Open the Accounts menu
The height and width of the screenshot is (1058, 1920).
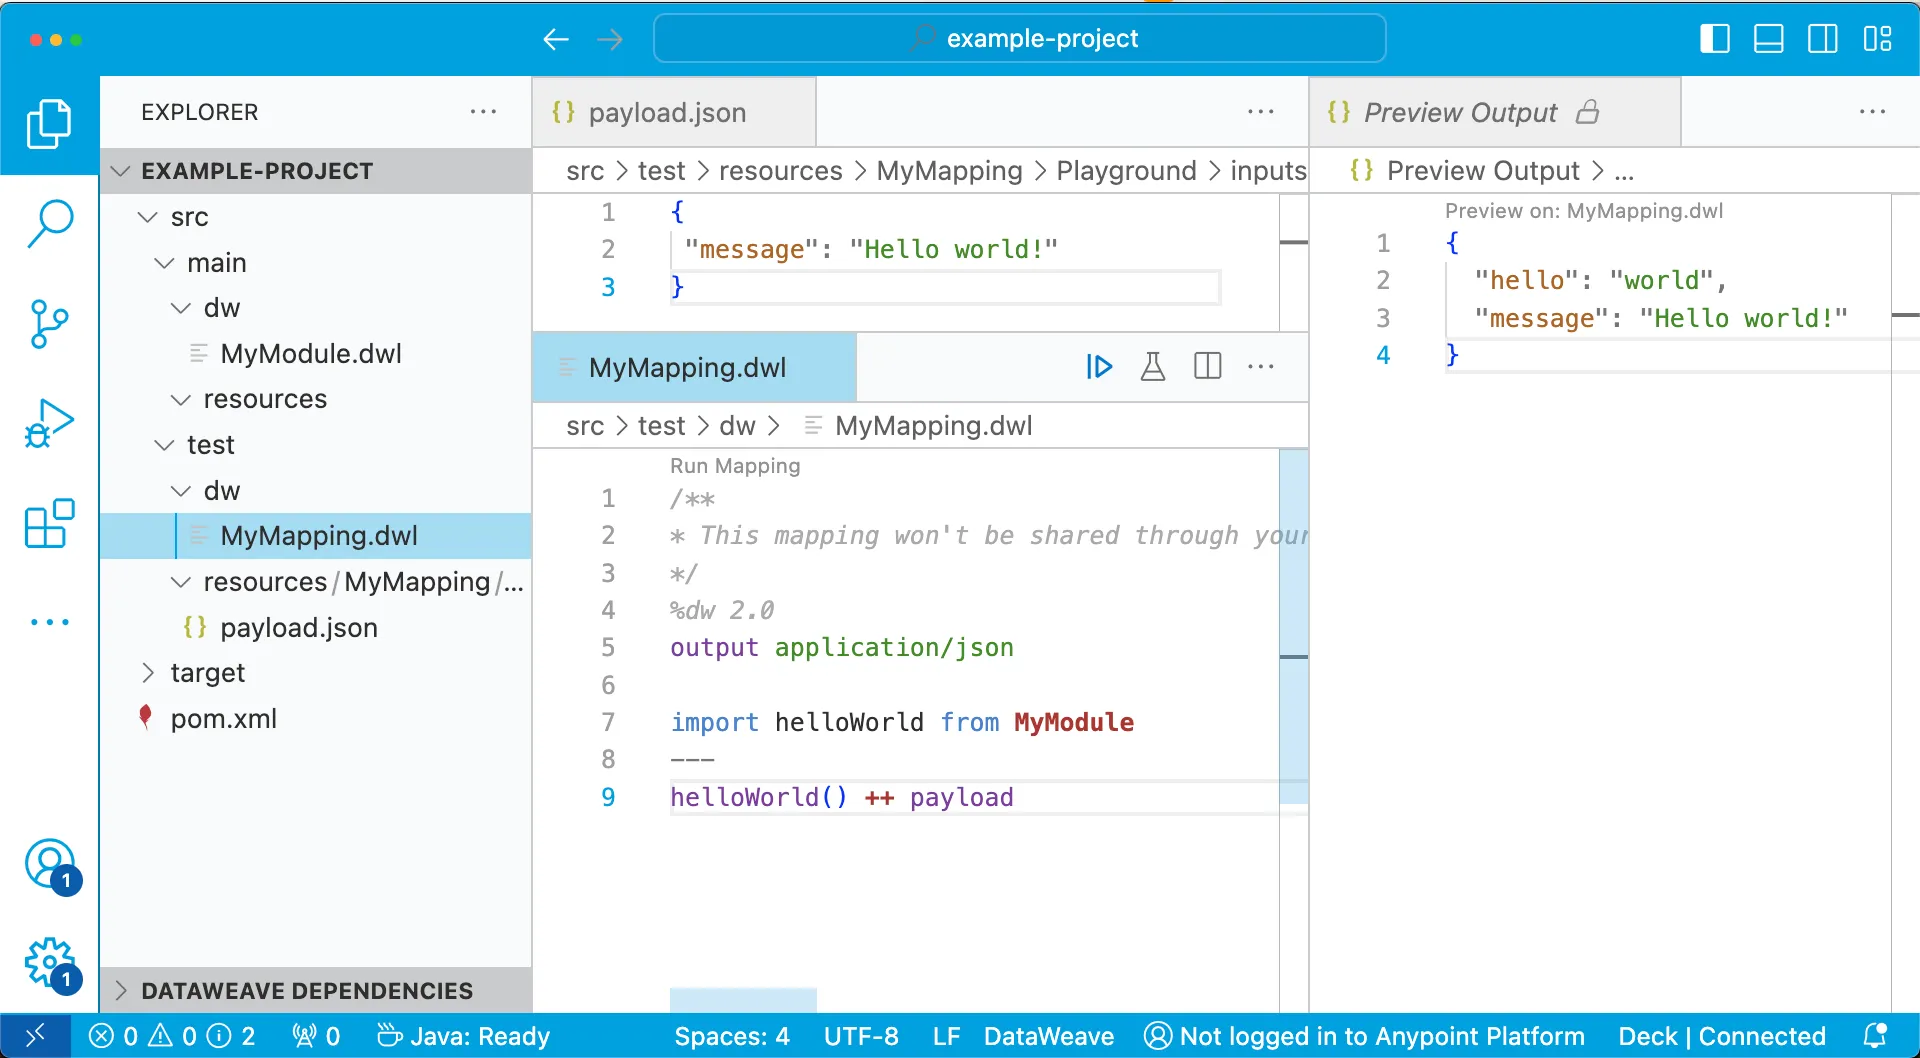[x=50, y=866]
